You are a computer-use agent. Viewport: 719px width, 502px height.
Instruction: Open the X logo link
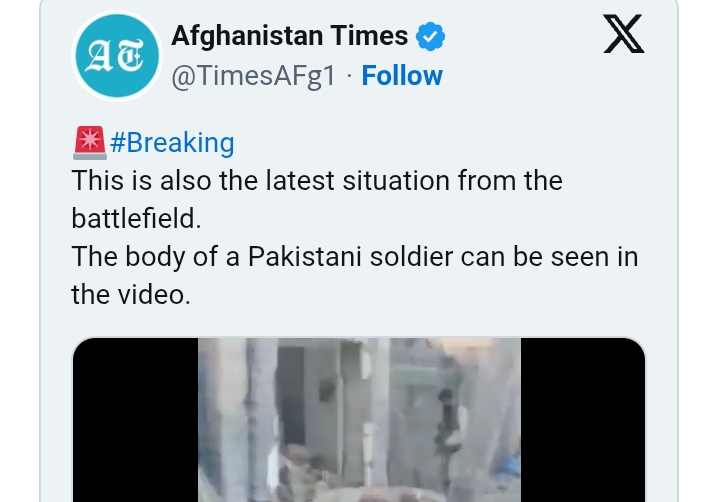(624, 33)
